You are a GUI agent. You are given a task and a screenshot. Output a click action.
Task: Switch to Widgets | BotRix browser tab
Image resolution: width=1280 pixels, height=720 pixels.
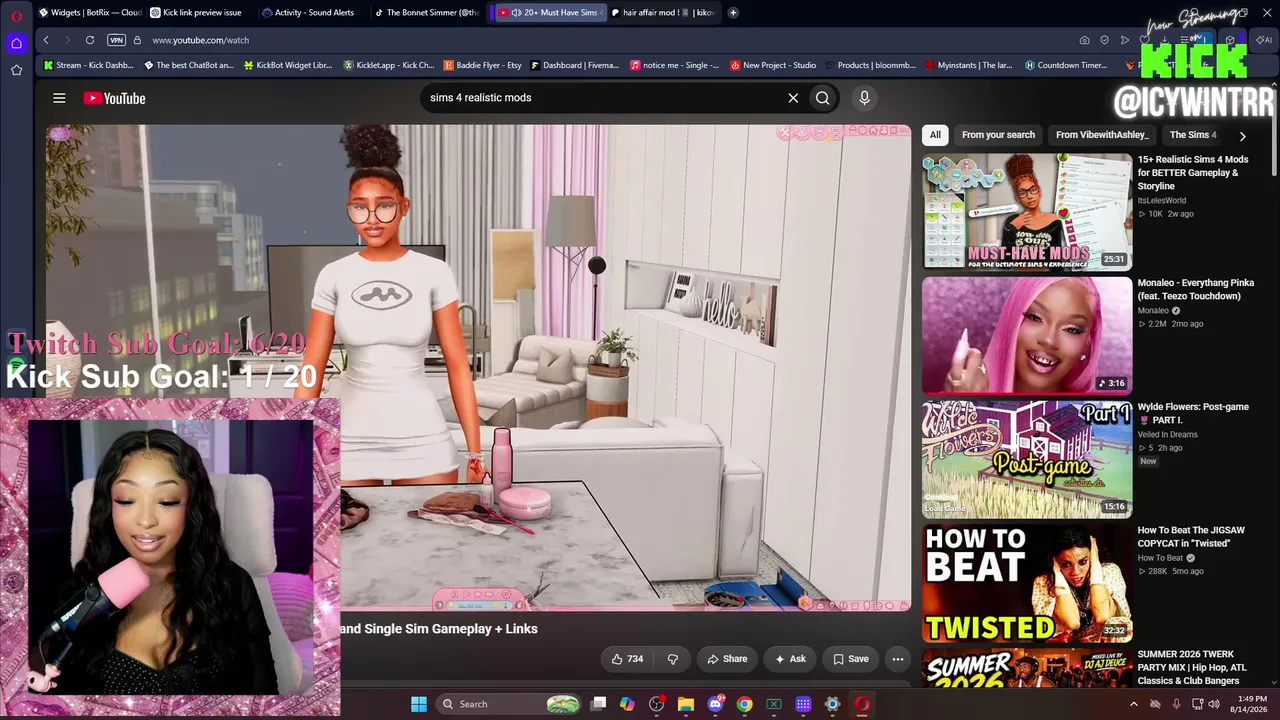point(90,13)
